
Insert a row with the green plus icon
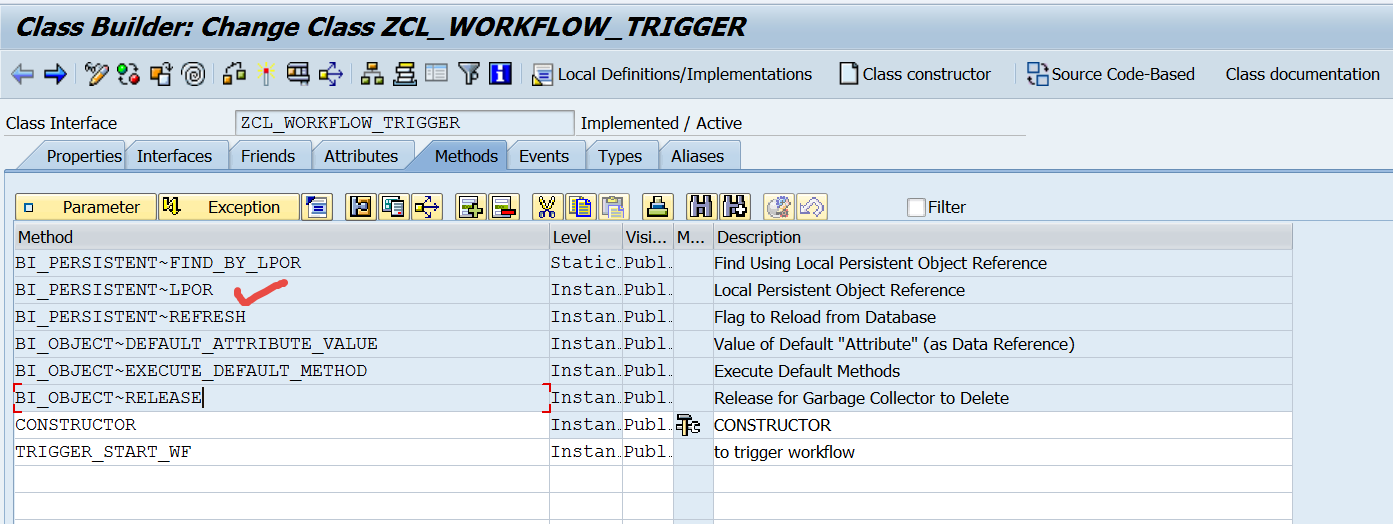pyautogui.click(x=470, y=207)
